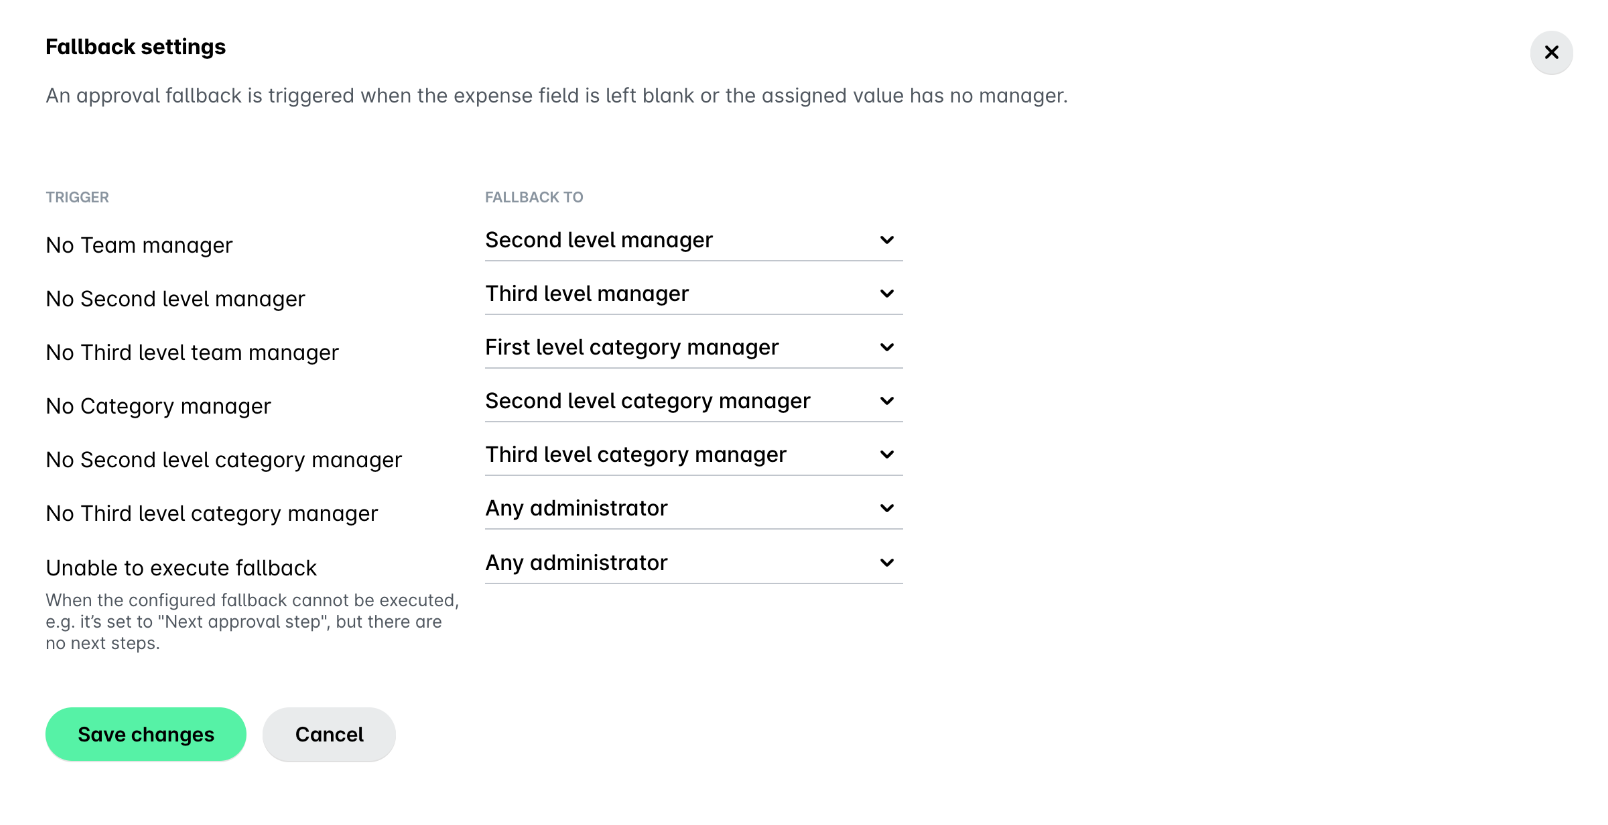Select the 'No Second level manager' trigger label
Viewport: 1608px width, 825px height.
(x=175, y=299)
